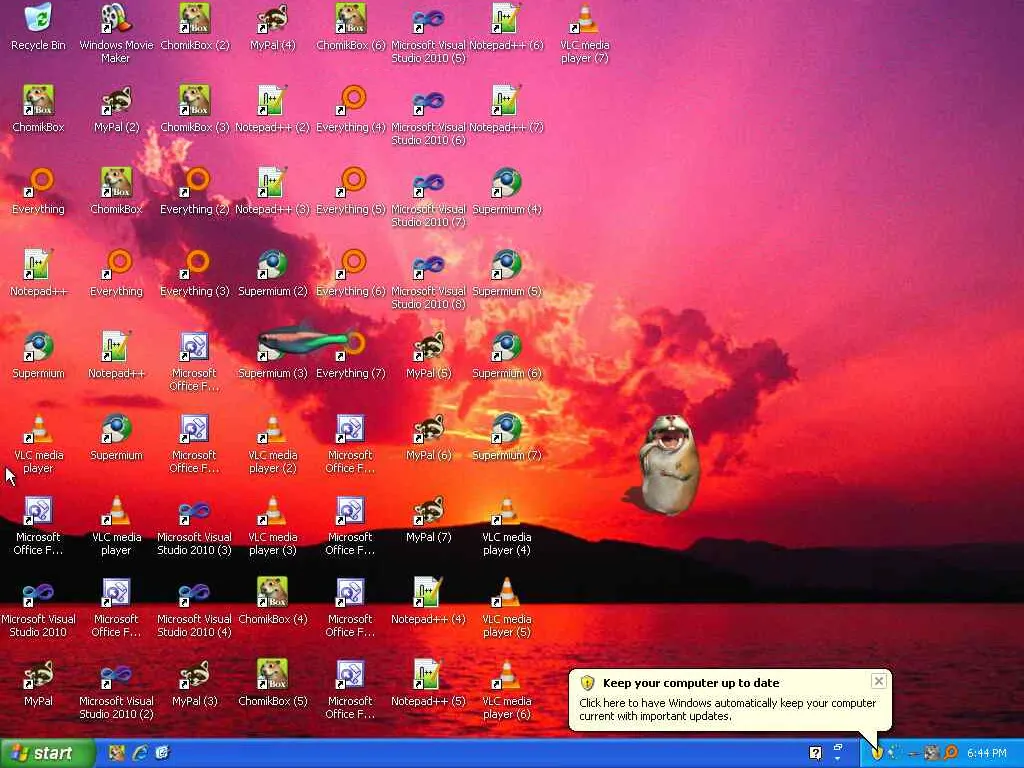Open the Everything magnifier tray icon
1024x768 pixels.
tap(950, 753)
